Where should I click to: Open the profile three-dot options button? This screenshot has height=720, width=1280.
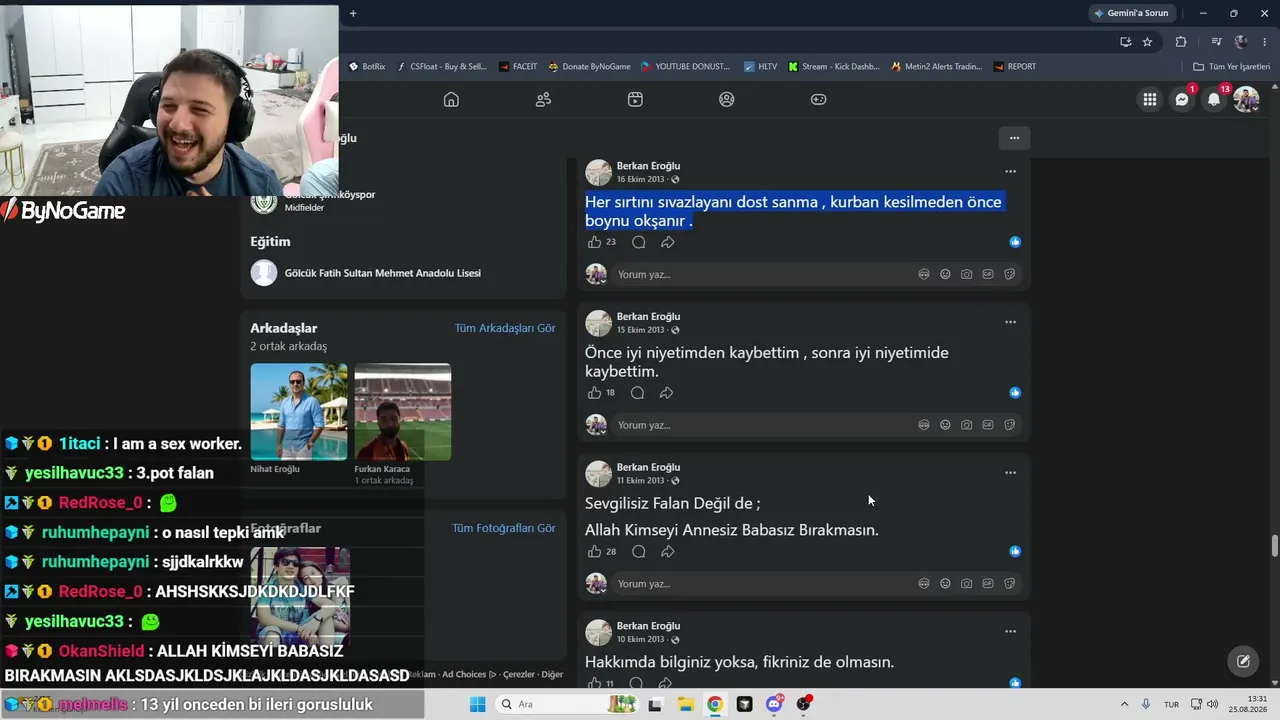1014,138
